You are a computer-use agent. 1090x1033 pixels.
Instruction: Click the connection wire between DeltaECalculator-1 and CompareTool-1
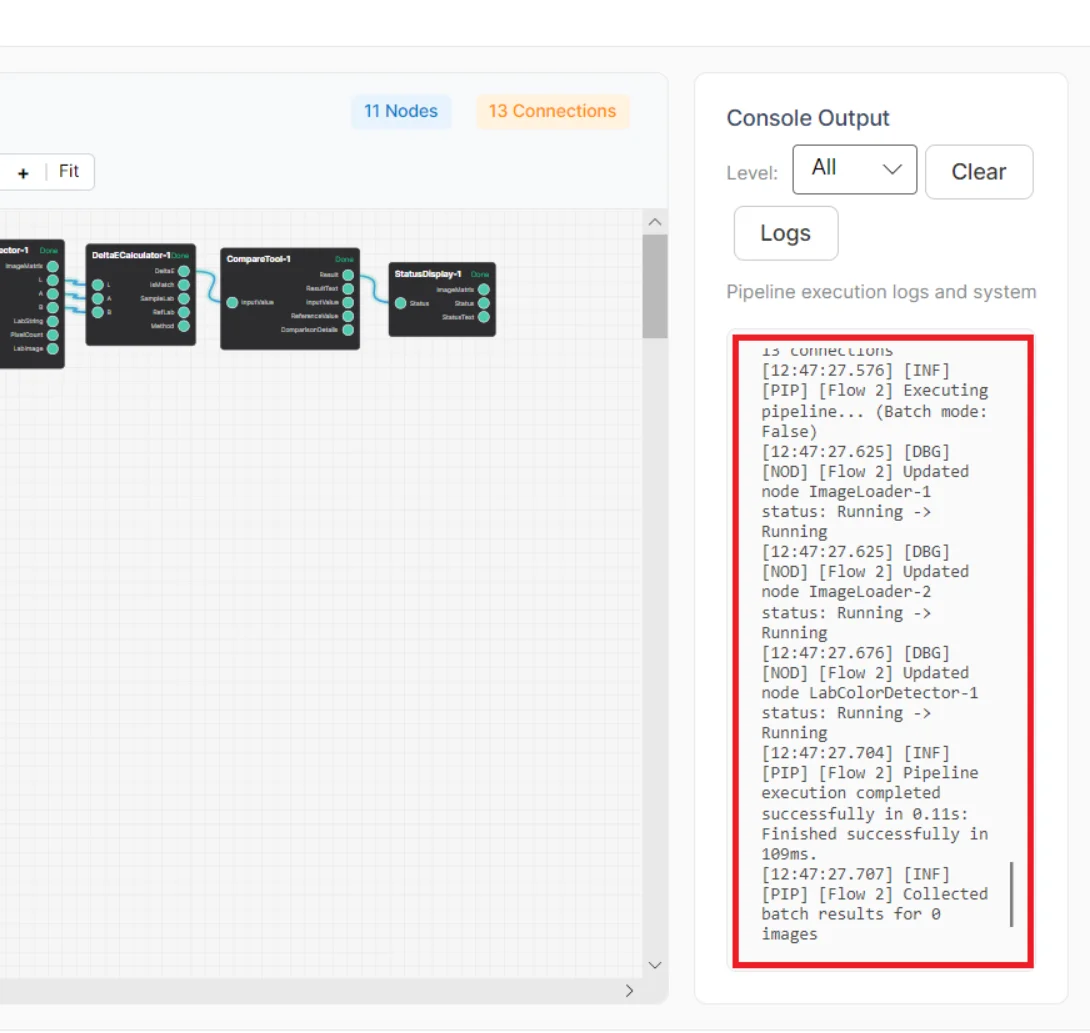(209, 286)
